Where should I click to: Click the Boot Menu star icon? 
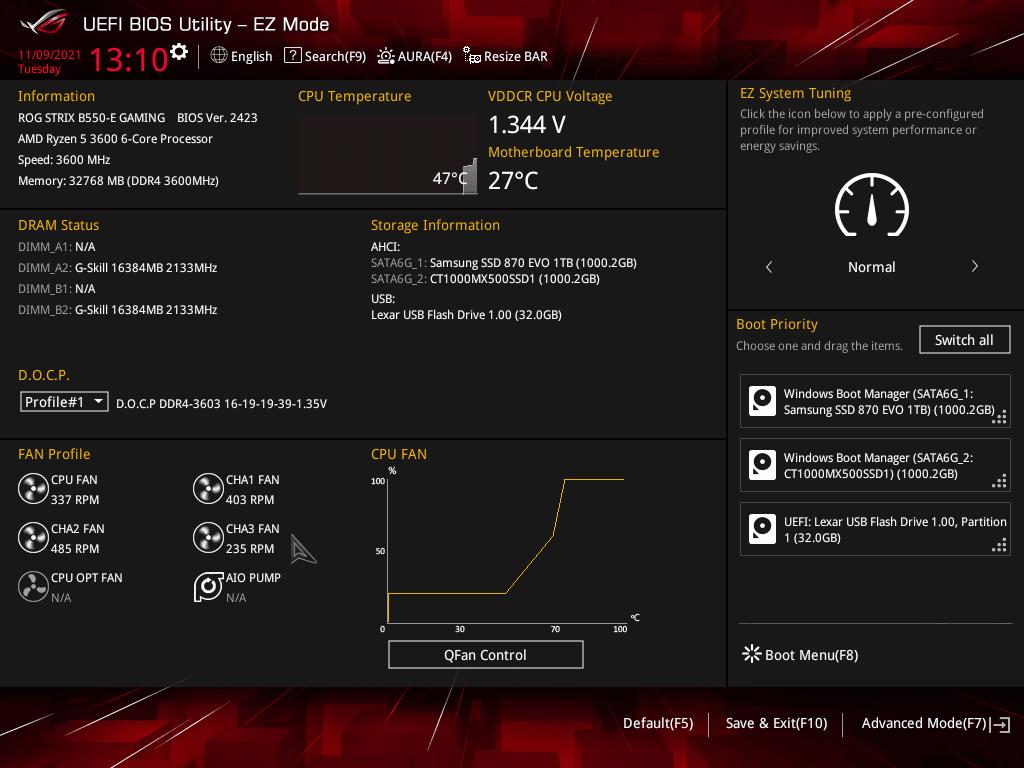[x=752, y=654]
